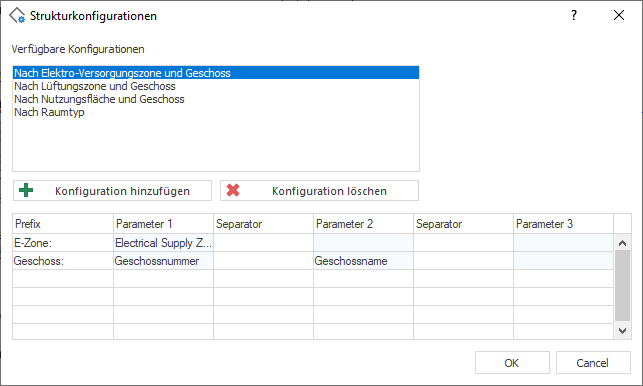The image size is (643, 386).
Task: Click 'Konfiguration hinzufügen' button
Action: pyautogui.click(x=112, y=191)
